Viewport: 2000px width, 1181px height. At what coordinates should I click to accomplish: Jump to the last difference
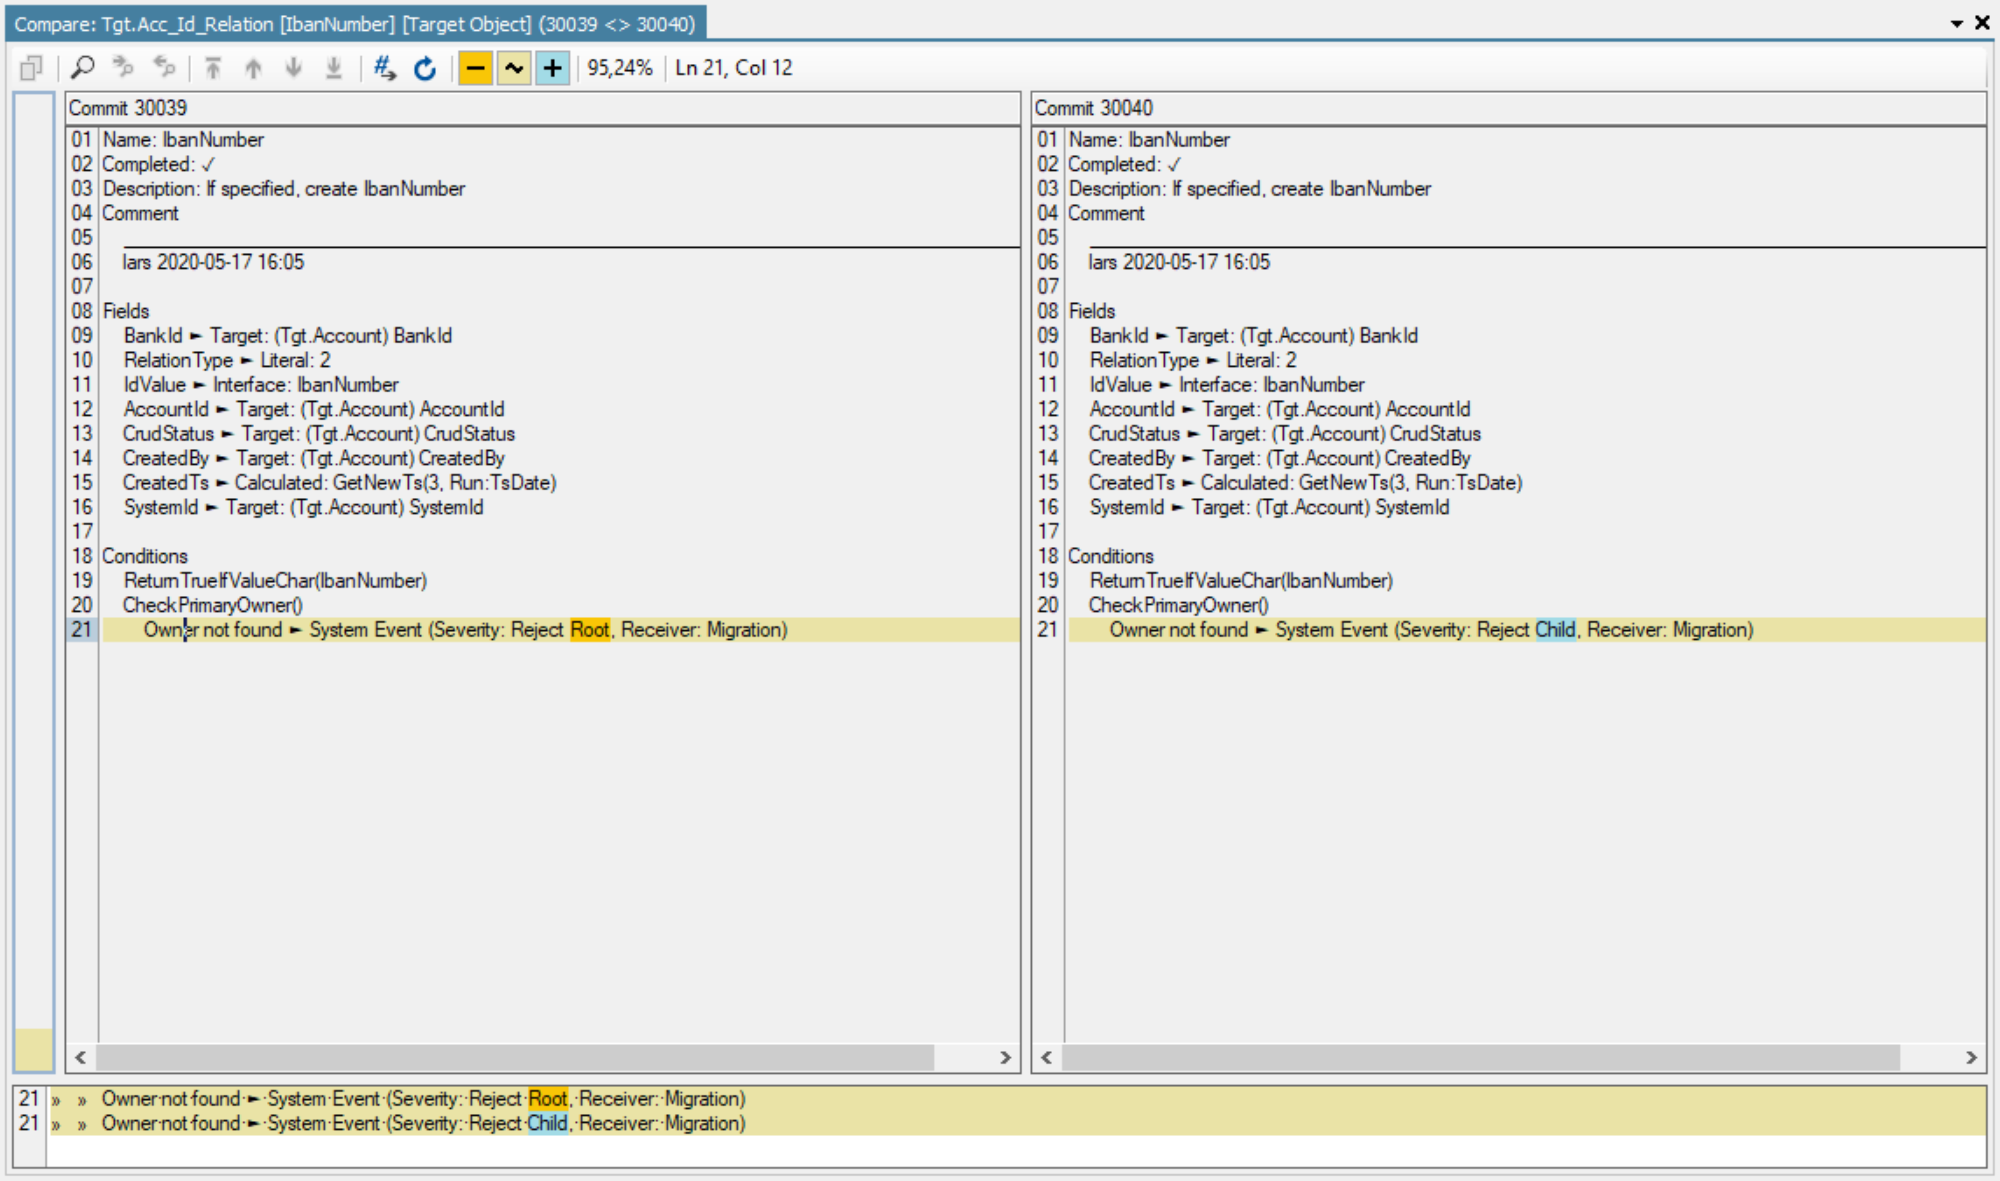[333, 68]
